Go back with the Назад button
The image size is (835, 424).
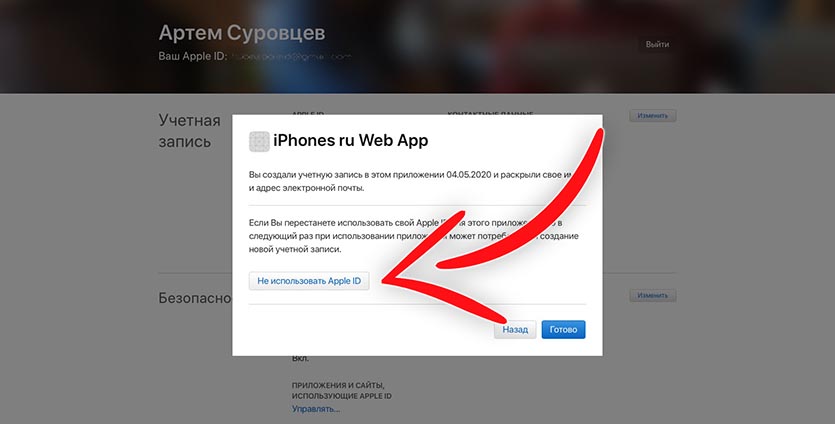click(515, 330)
